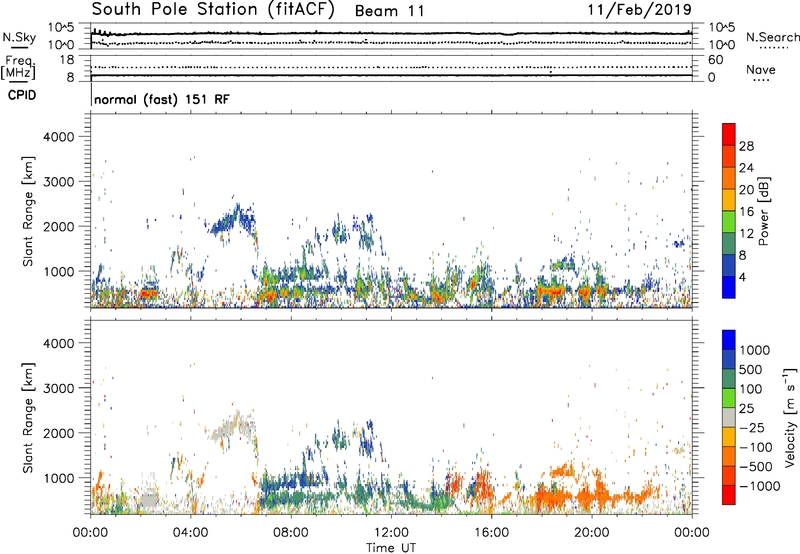Click the '20' power colorbar label
800x554 pixels.
pyautogui.click(x=746, y=190)
